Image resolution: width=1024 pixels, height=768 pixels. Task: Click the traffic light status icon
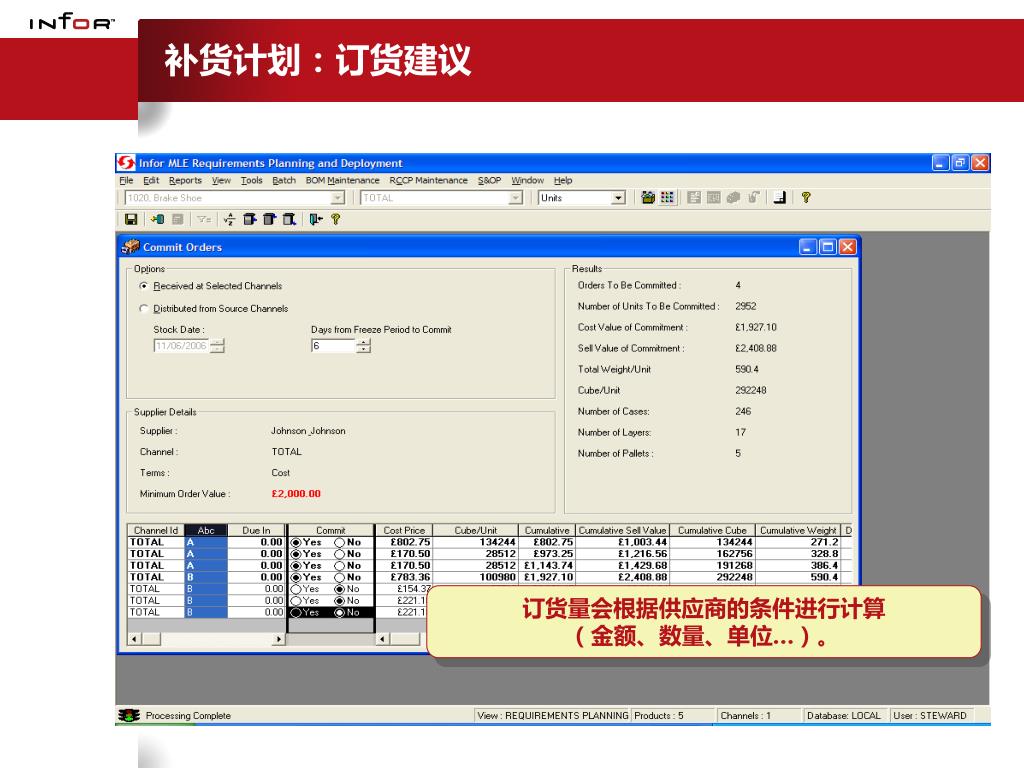tap(129, 715)
